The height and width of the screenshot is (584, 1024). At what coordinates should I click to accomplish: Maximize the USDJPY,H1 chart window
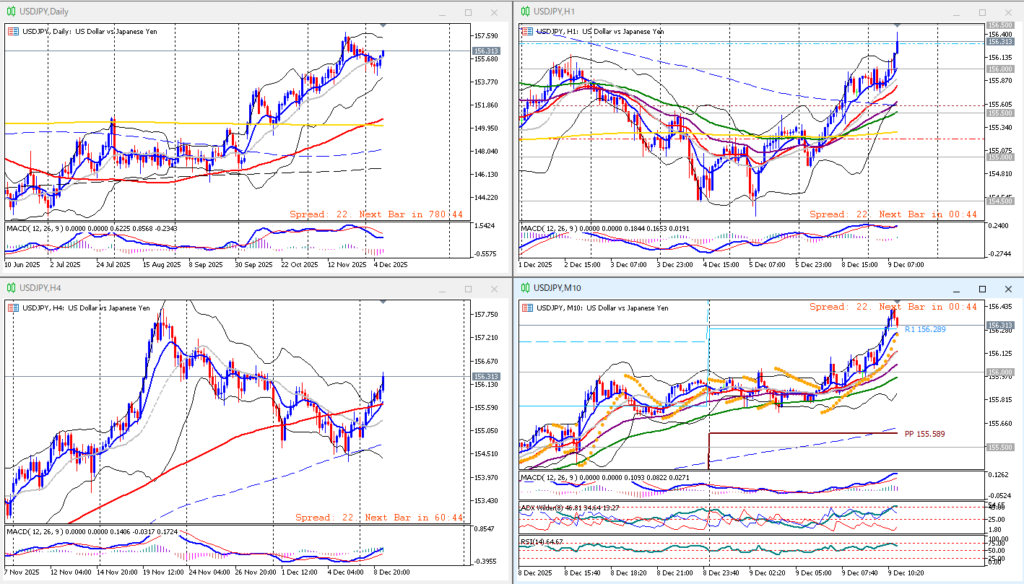[x=982, y=12]
